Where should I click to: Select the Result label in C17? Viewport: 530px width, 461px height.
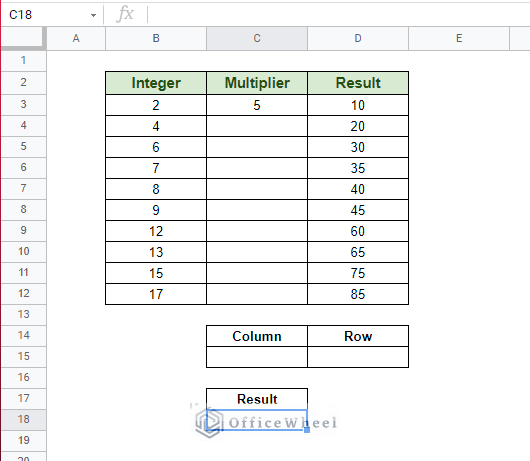pyautogui.click(x=257, y=399)
